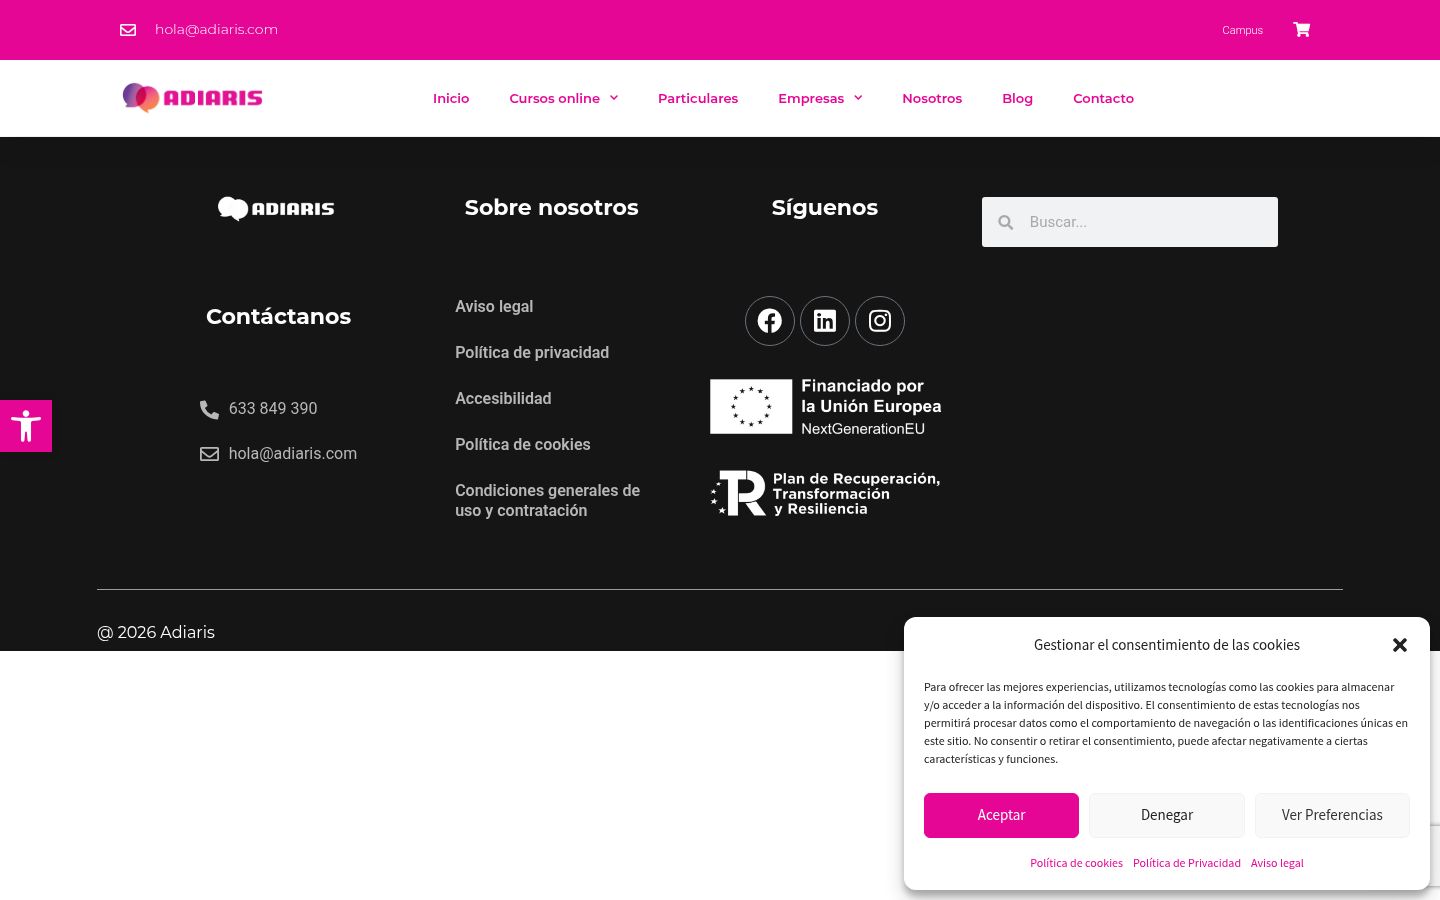Click the phone number 633 849 390

(x=273, y=408)
